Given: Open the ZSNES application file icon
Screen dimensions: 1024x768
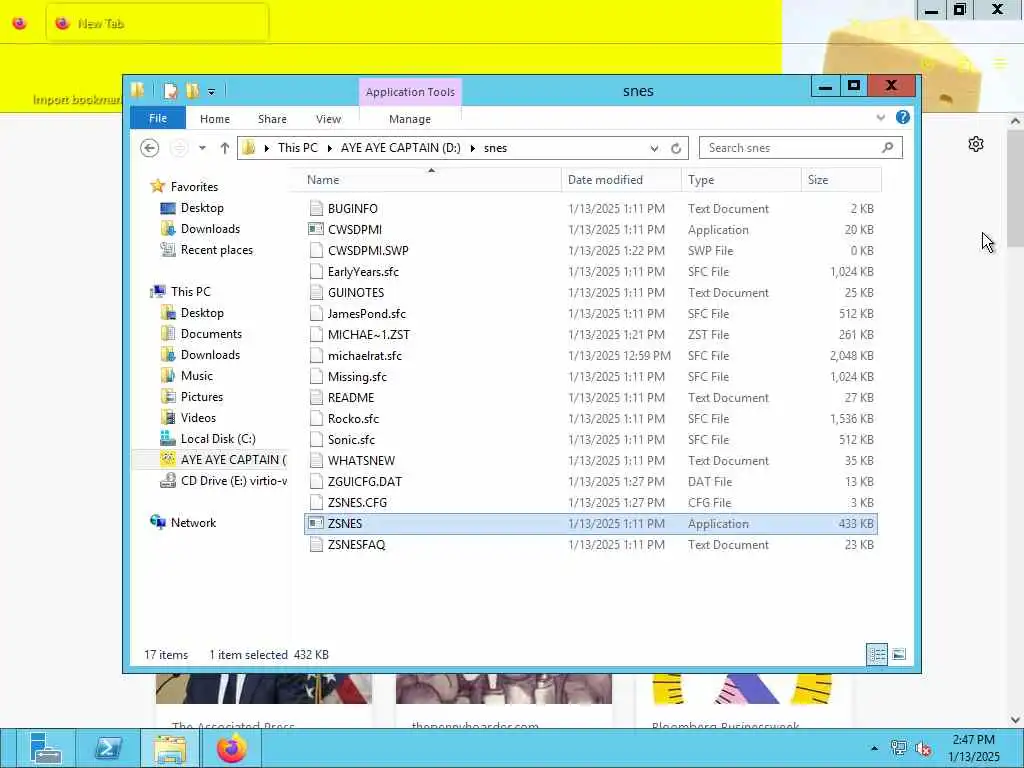Looking at the screenshot, I should coord(316,523).
